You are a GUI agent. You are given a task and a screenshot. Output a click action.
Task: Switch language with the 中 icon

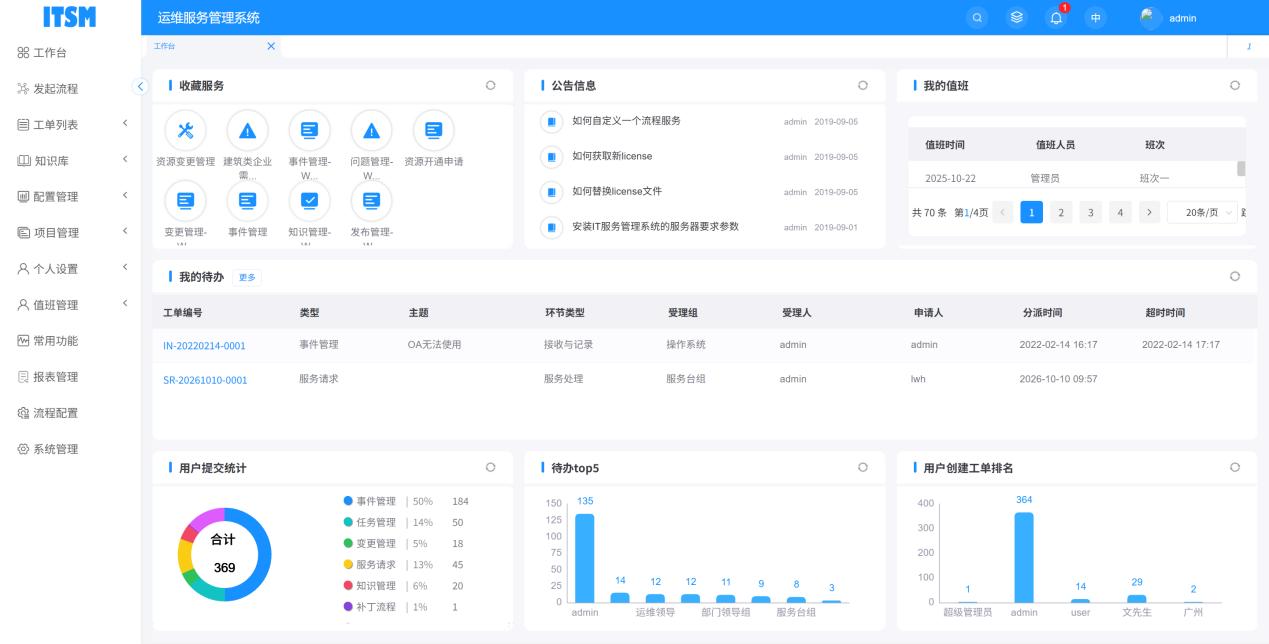(x=1096, y=18)
